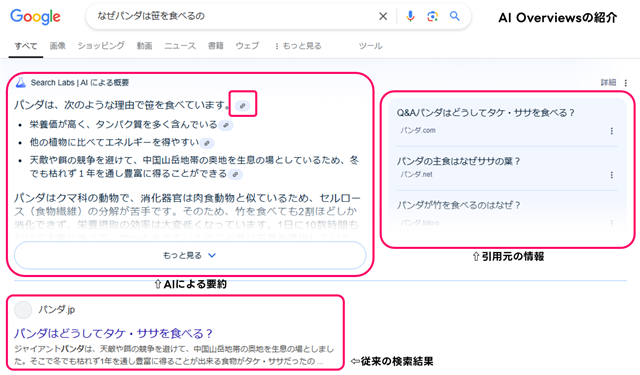Click the 詳細 link
Screen dimensions: 640x375
click(608, 82)
